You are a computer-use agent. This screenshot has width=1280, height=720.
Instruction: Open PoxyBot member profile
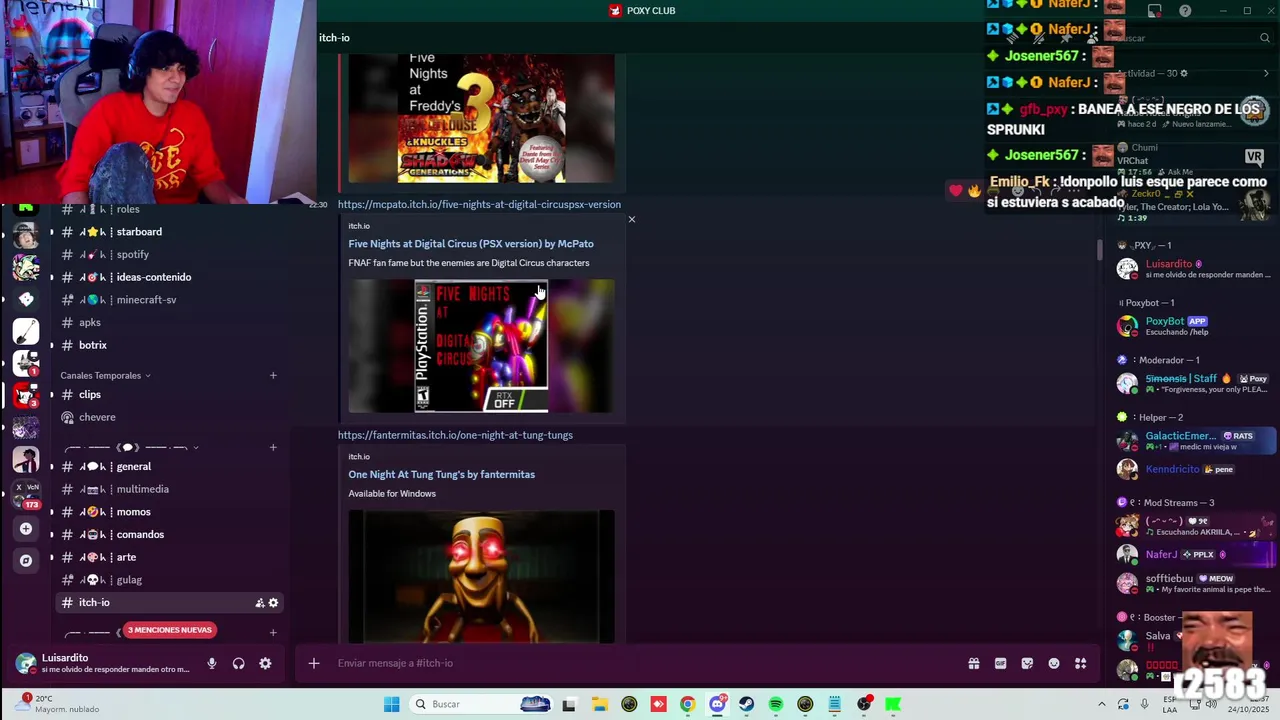click(x=1195, y=326)
